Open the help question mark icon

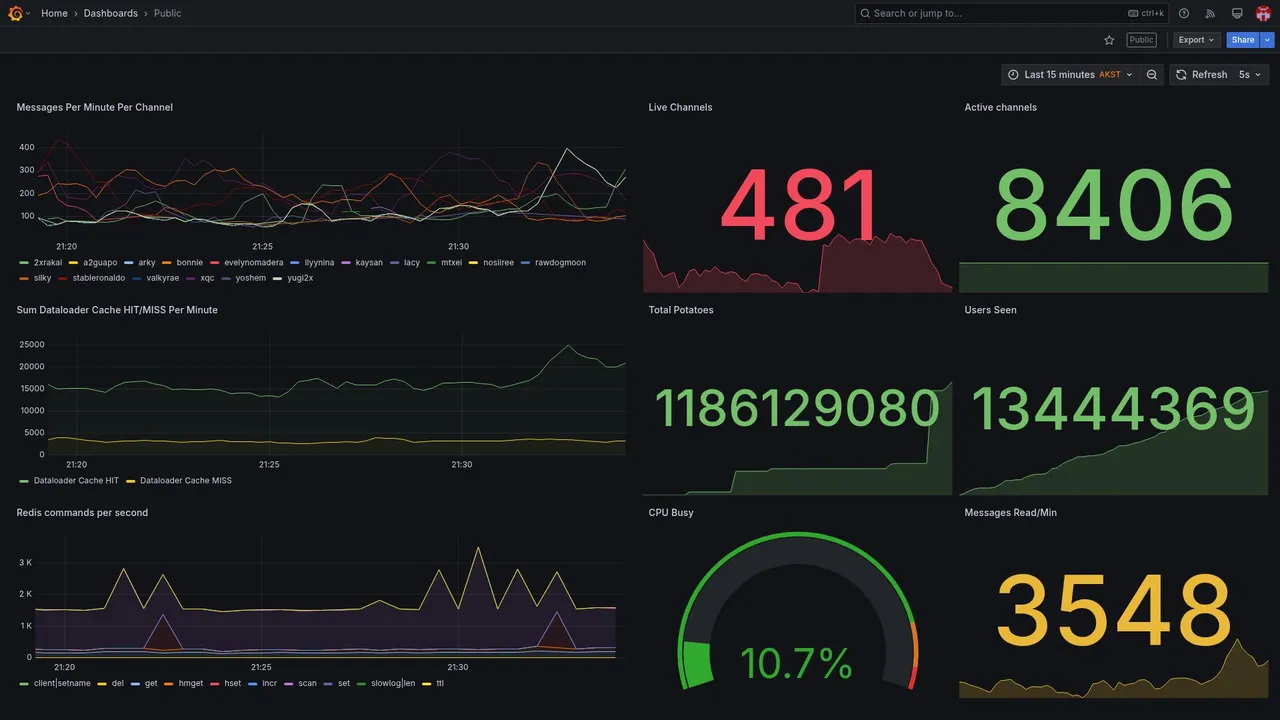tap(1184, 13)
